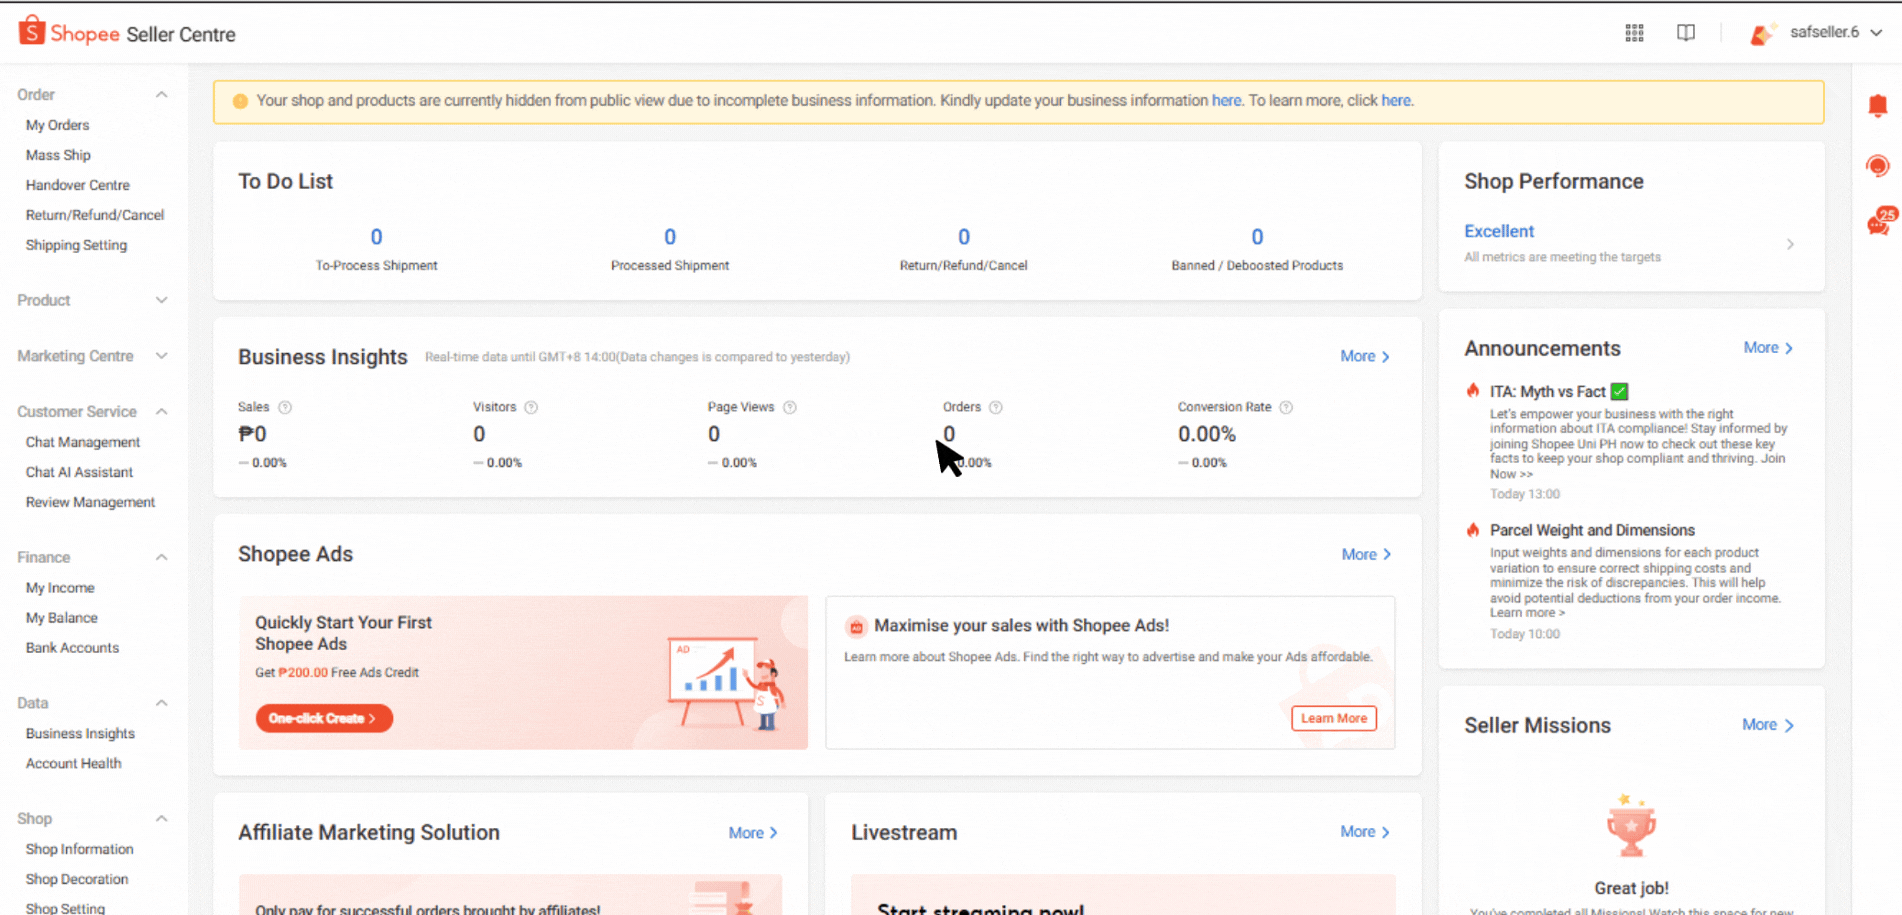This screenshot has height=915, width=1902.
Task: Click the first 'here' link in banner
Action: [x=1226, y=101]
